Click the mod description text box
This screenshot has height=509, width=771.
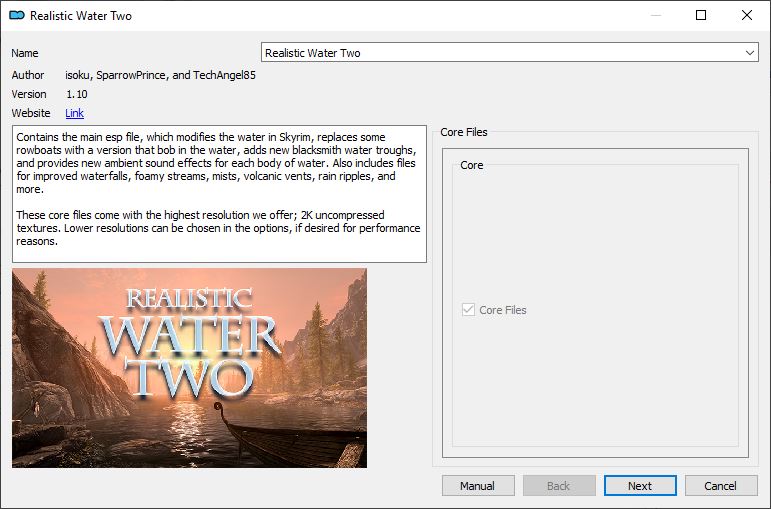pos(219,194)
